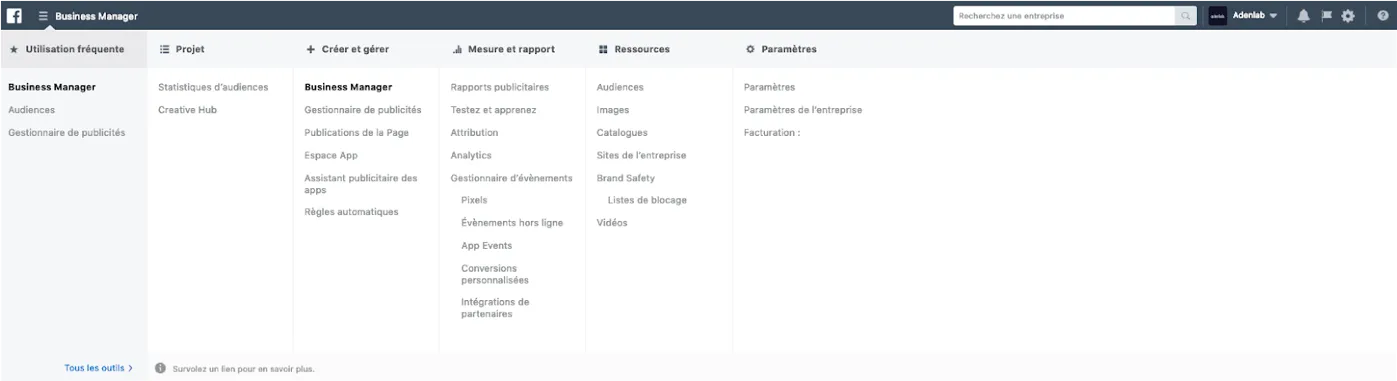The width and height of the screenshot is (1397, 381).
Task: Focus the Recherchez une entreprise field
Action: (1064, 16)
